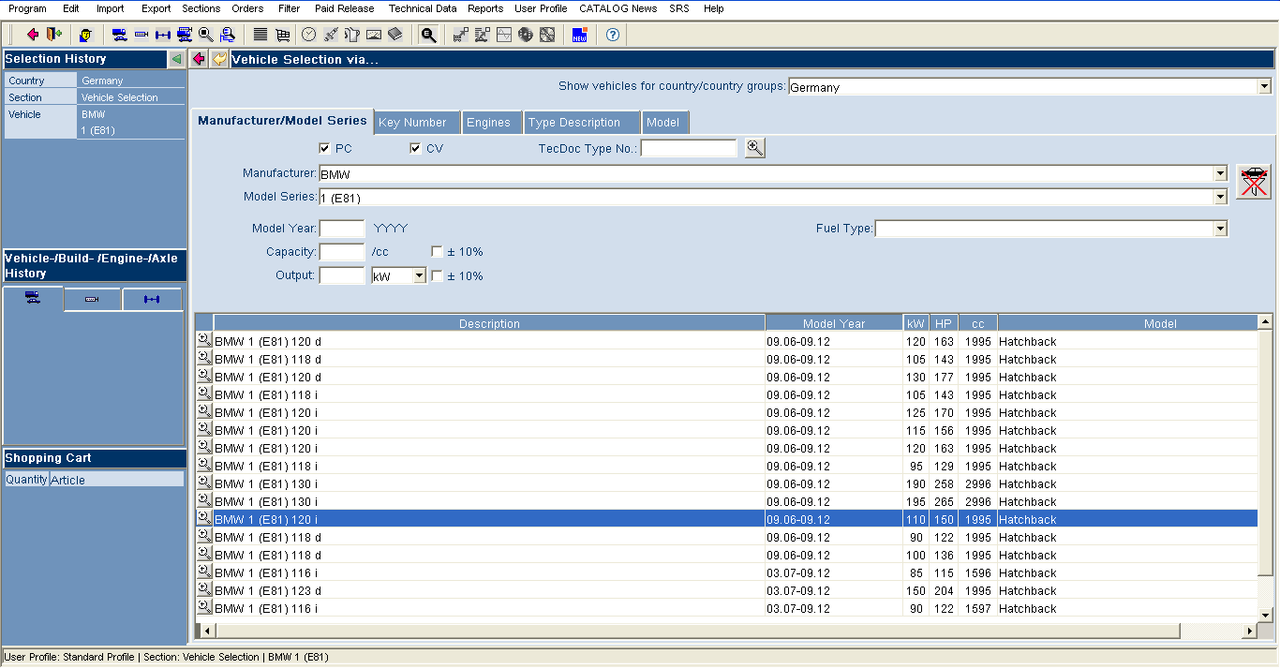This screenshot has height=668, width=1280.
Task: Click the parts list lines icon in toolbar
Action: [260, 35]
